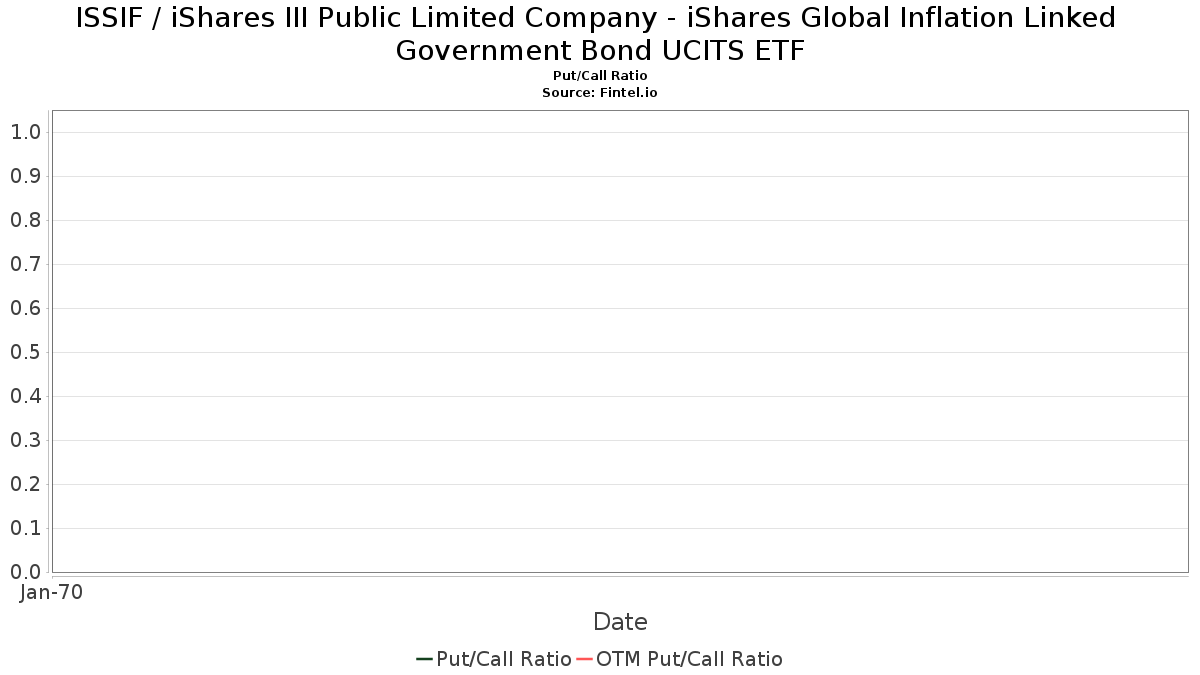The image size is (1200, 675).
Task: Click the 0.5 y-axis tick label
Action: coord(25,352)
